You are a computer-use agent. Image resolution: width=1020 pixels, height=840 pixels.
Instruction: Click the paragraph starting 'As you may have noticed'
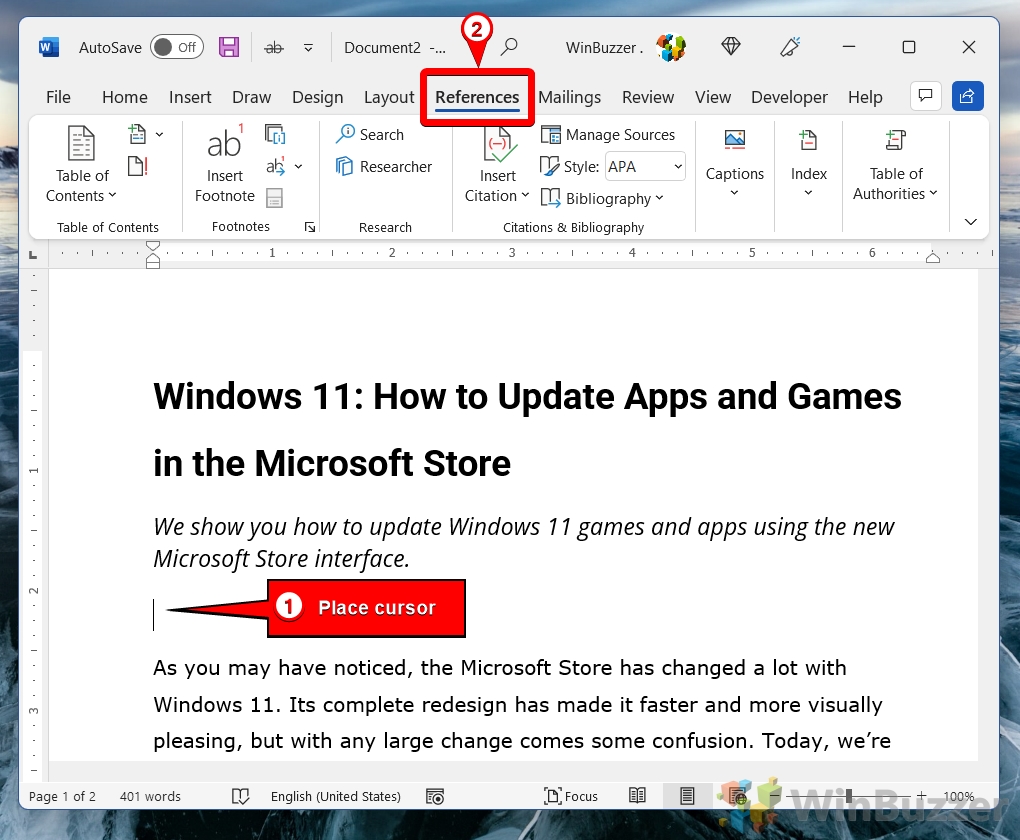(x=522, y=704)
